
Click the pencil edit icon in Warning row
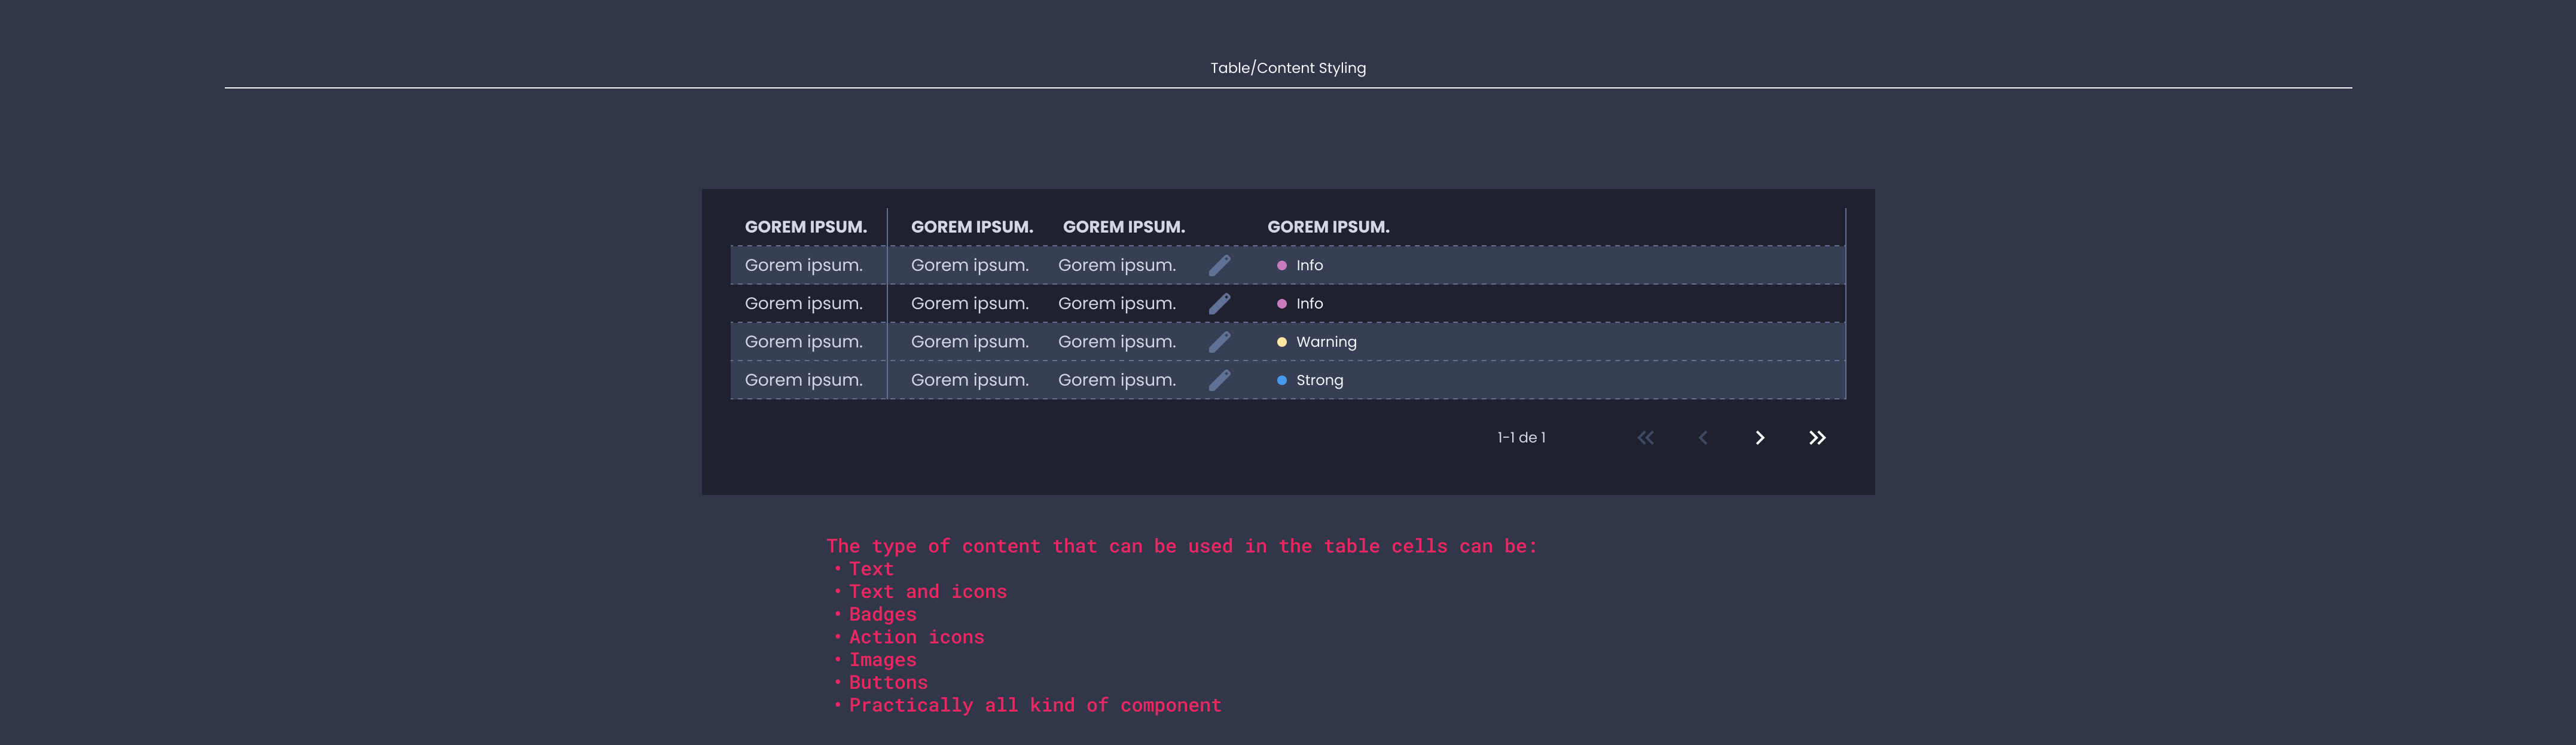[1219, 342]
